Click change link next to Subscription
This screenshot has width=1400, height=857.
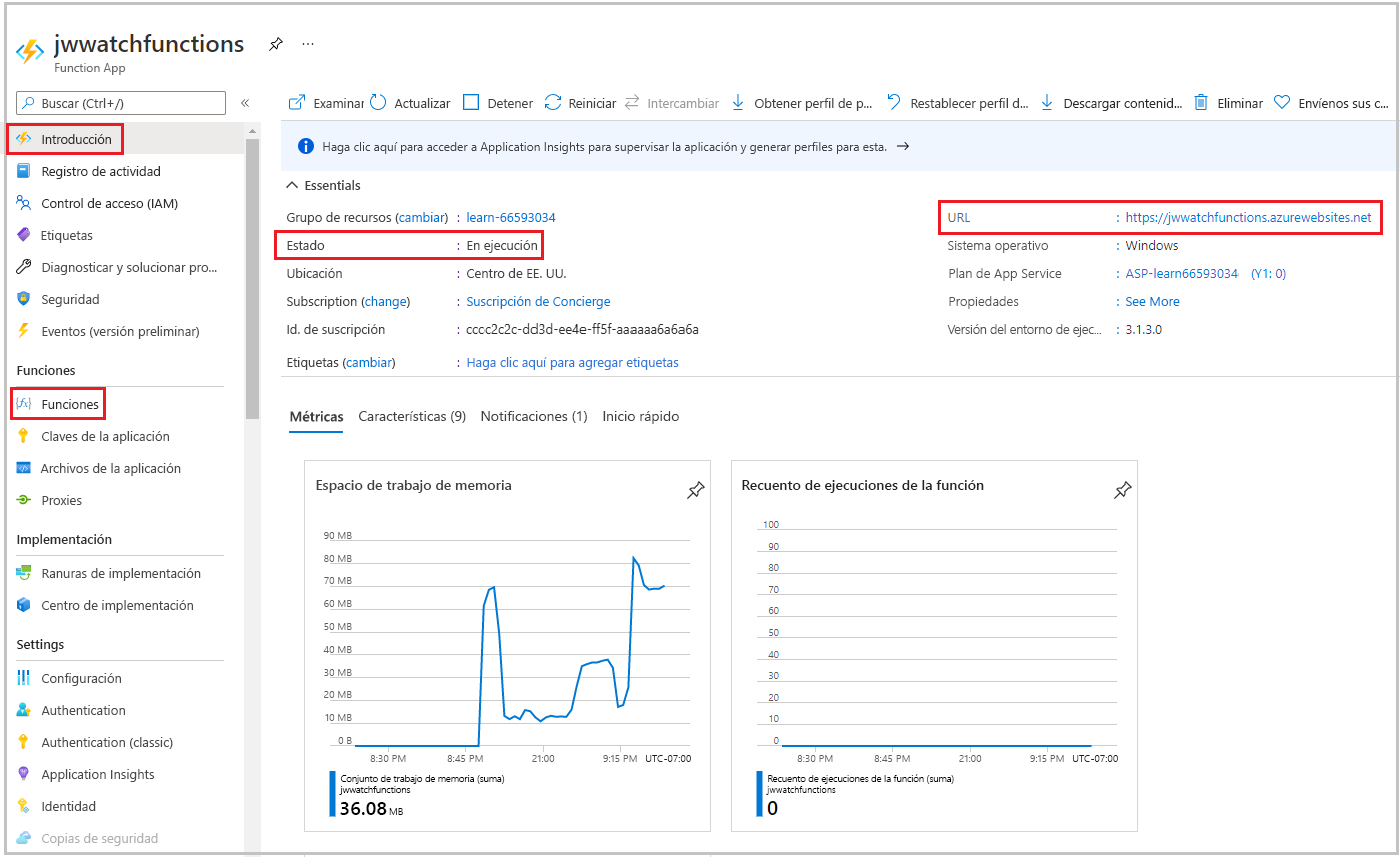[386, 302]
